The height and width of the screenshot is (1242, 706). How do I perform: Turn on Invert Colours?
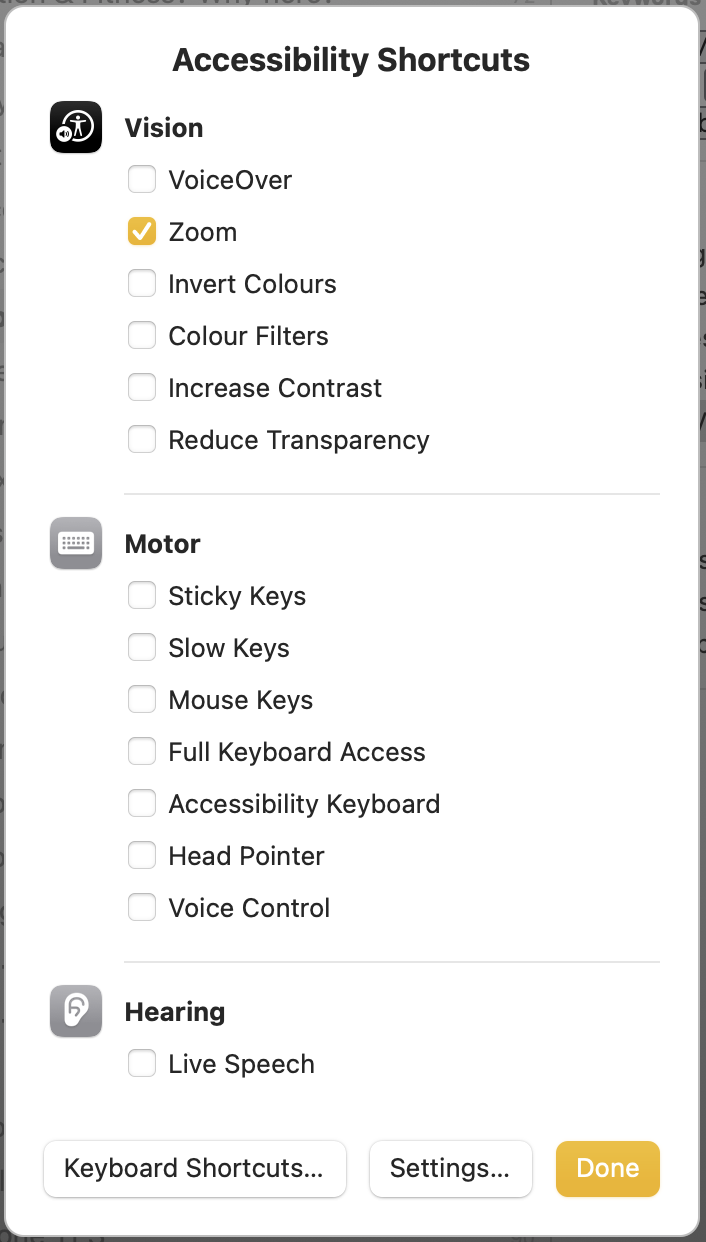pos(142,284)
